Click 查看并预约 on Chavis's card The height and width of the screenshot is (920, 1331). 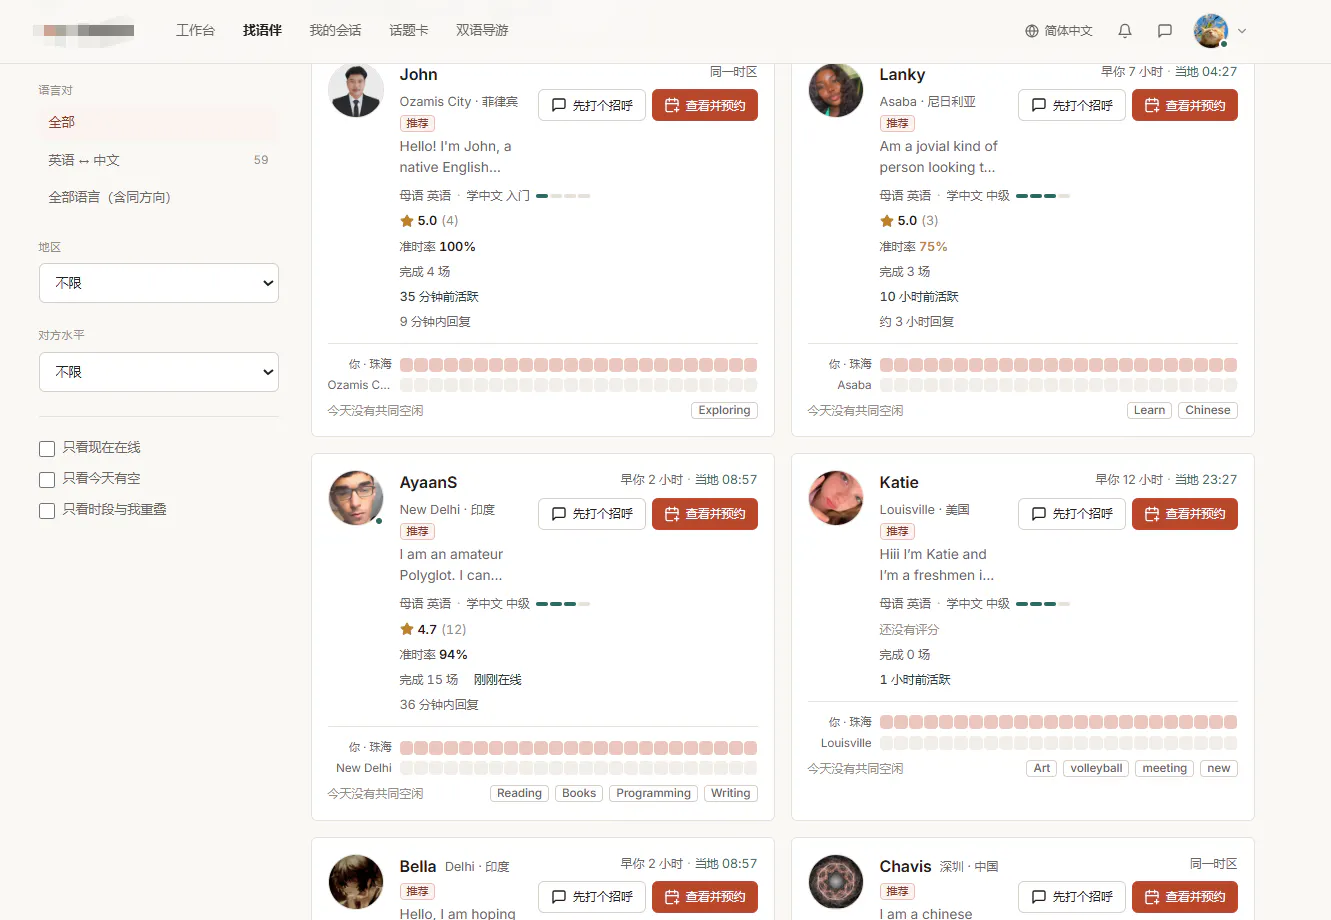tap(1185, 897)
